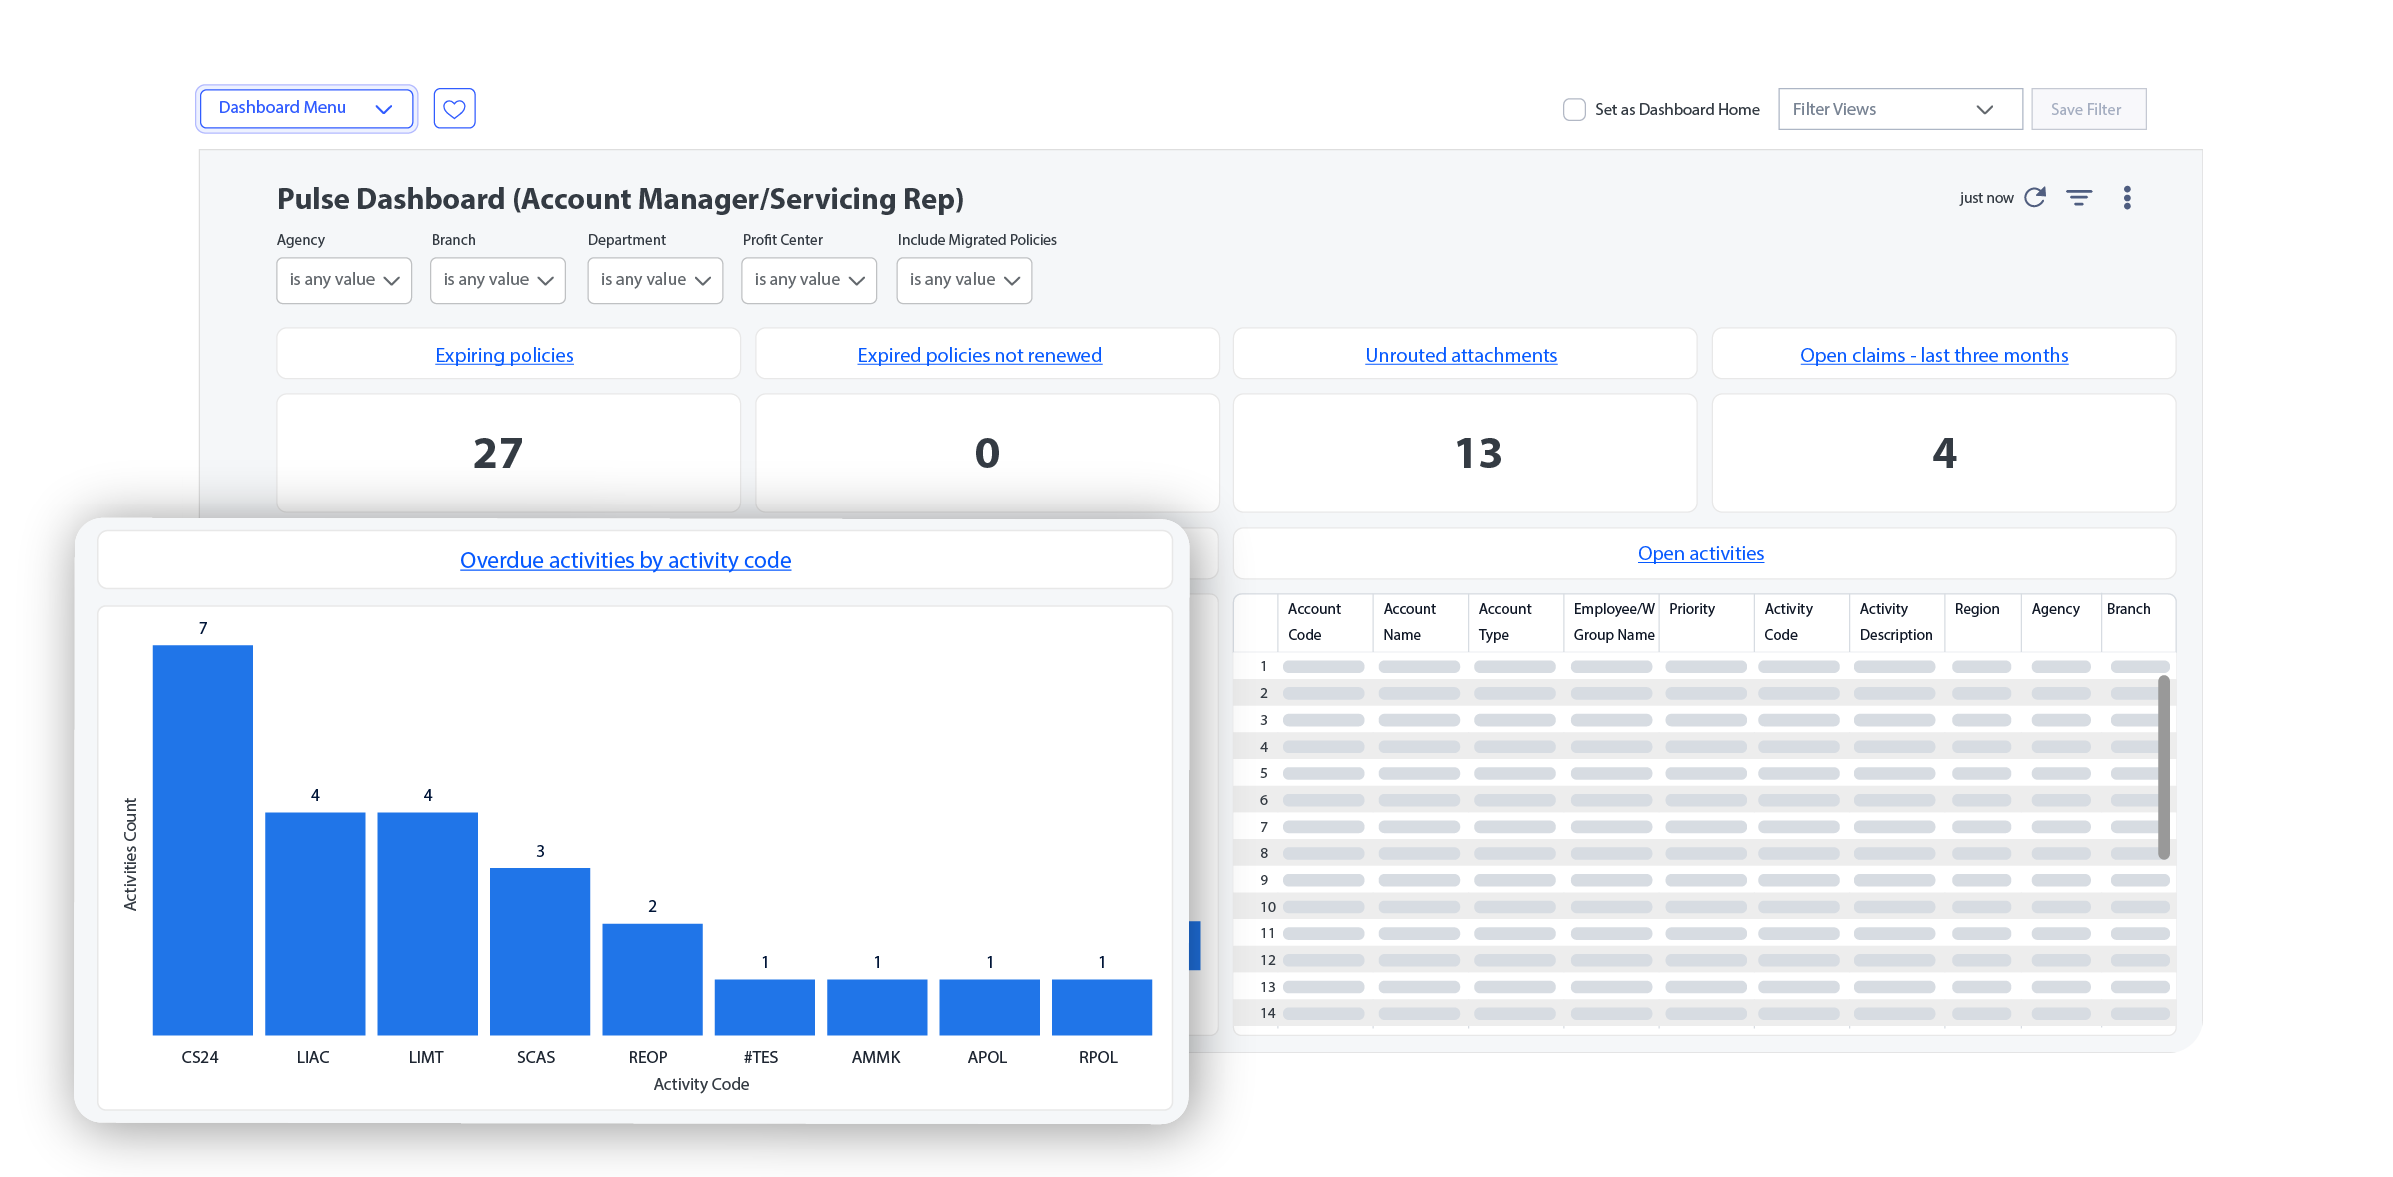
Task: Click the Priority column header
Action: point(1706,622)
